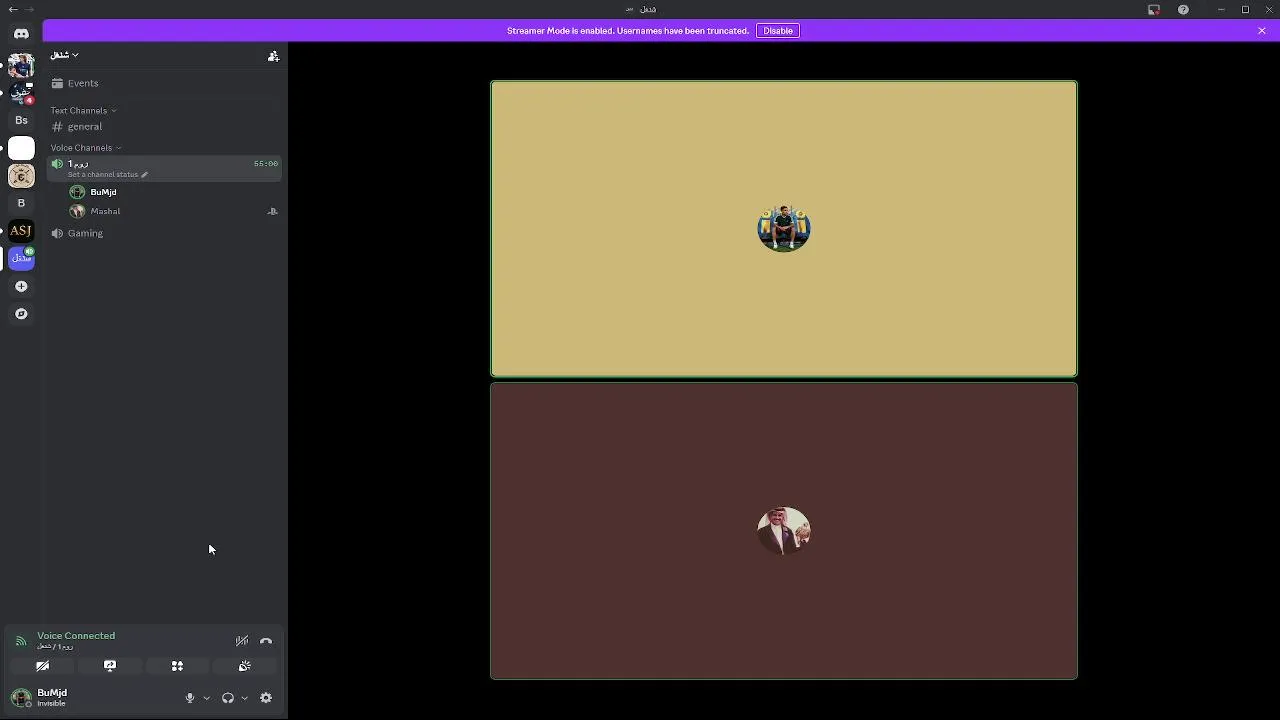Click PlayStation icon next to Mashal

point(272,212)
